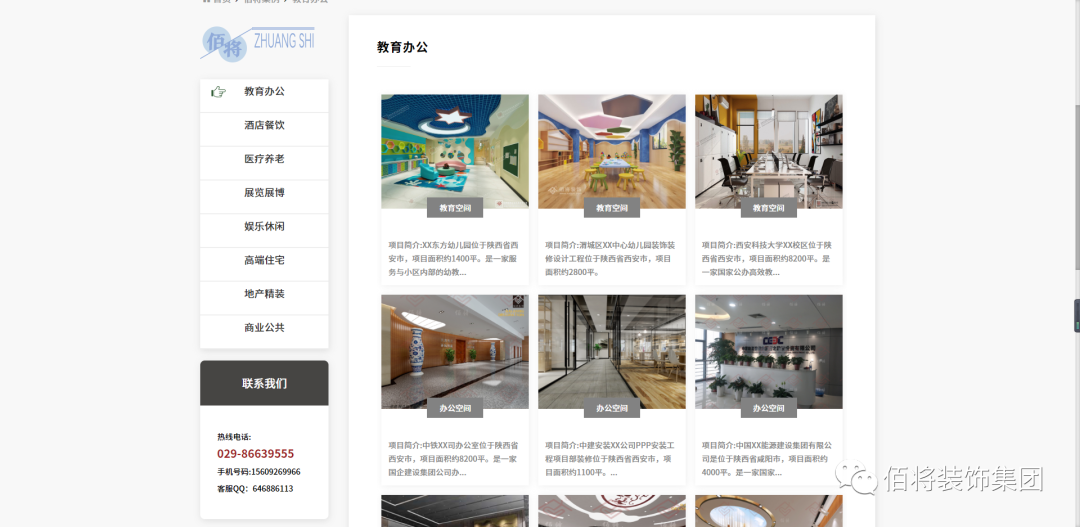This screenshot has width=1080, height=527.
Task: Open the XX东方幼儿园 star-ceiling thumbnail
Action: coord(455,152)
